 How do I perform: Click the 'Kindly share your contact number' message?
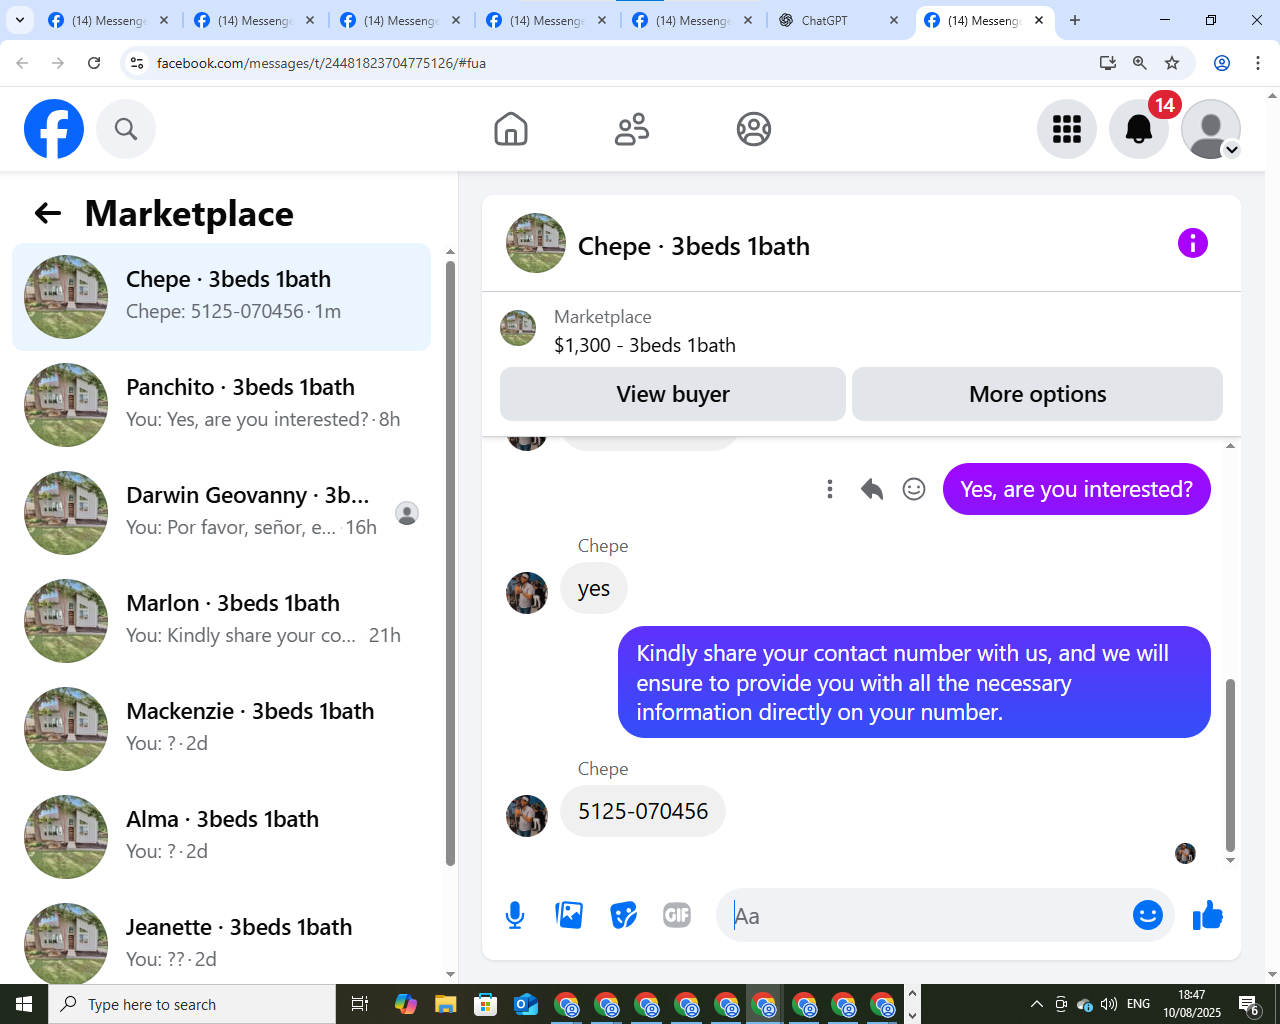click(914, 682)
